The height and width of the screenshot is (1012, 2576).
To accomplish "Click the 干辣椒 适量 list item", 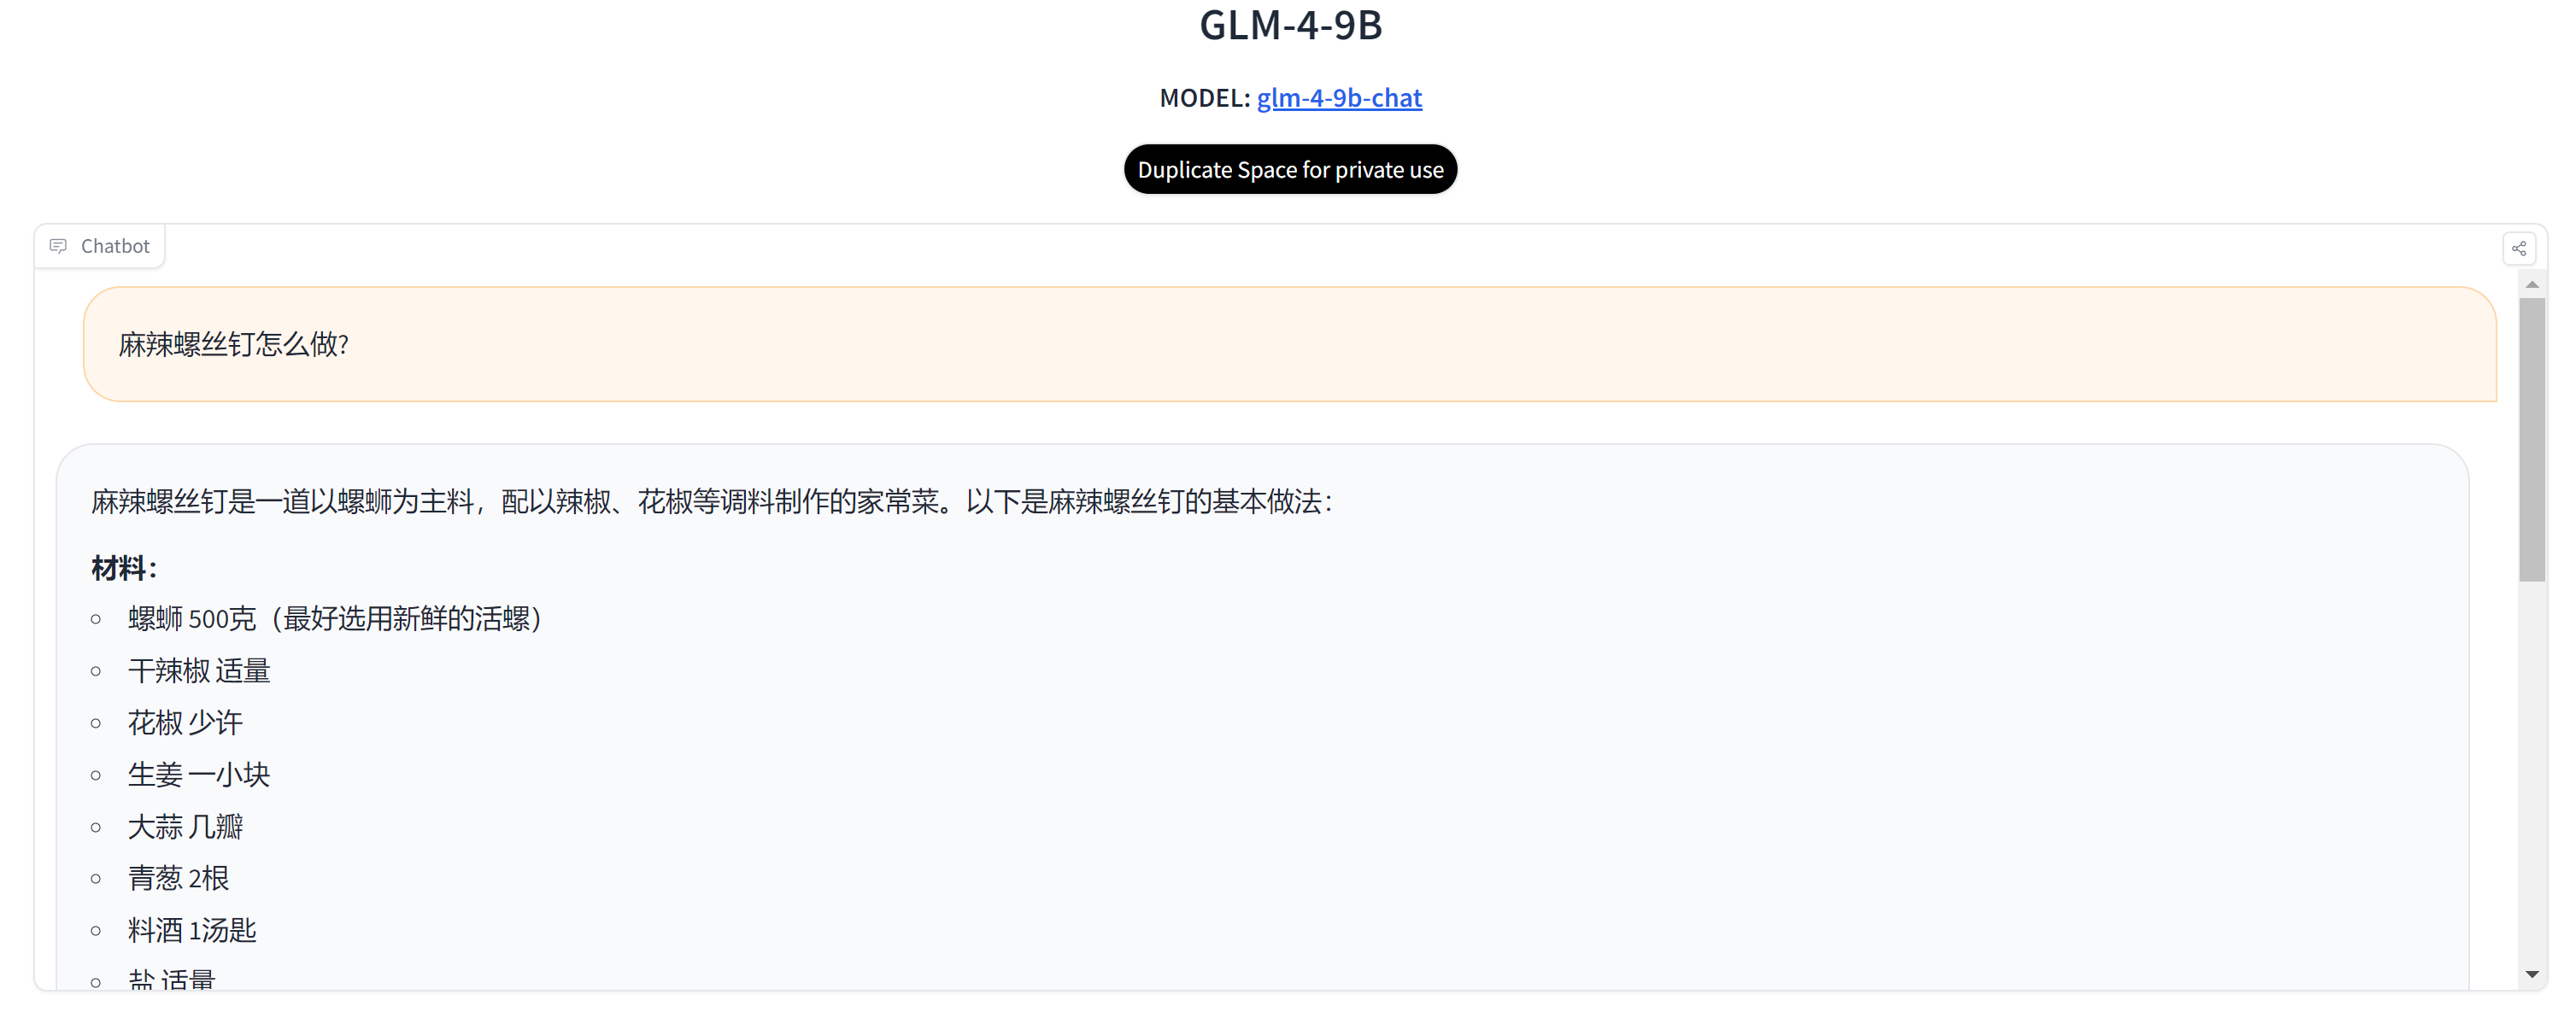I will pos(199,671).
